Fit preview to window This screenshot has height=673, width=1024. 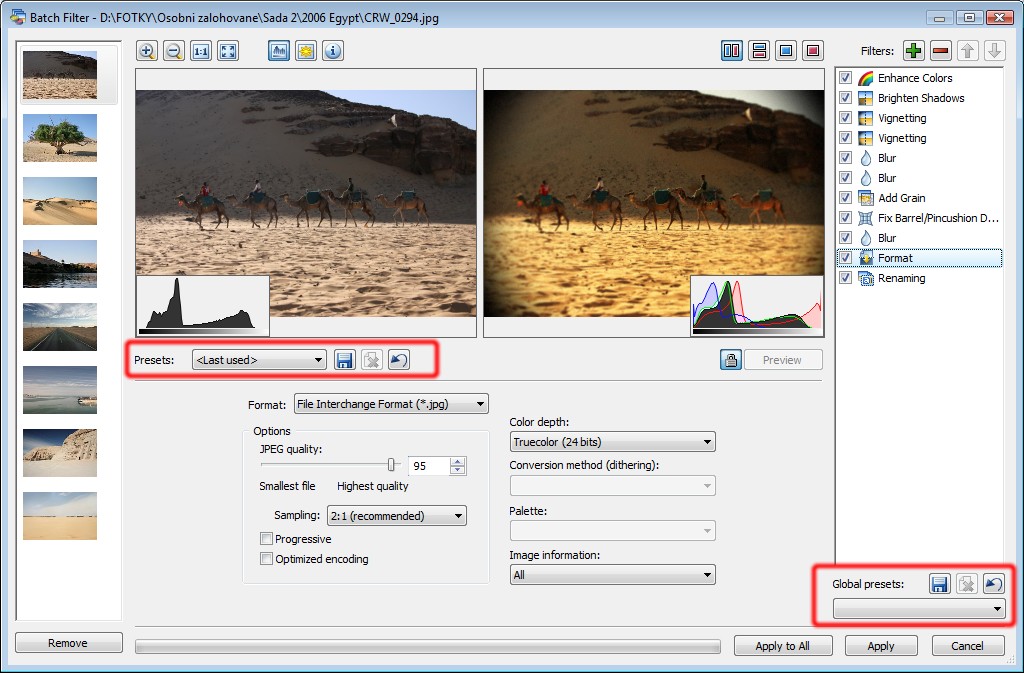click(x=228, y=51)
